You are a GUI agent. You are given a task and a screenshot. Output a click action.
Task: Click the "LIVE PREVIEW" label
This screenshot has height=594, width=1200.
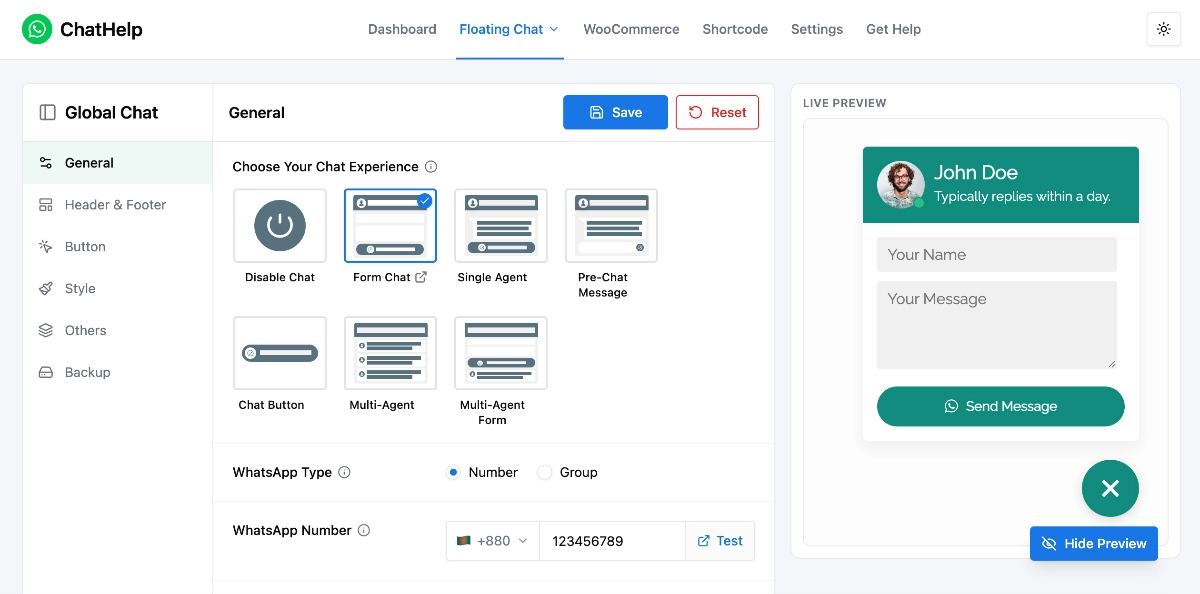845,103
